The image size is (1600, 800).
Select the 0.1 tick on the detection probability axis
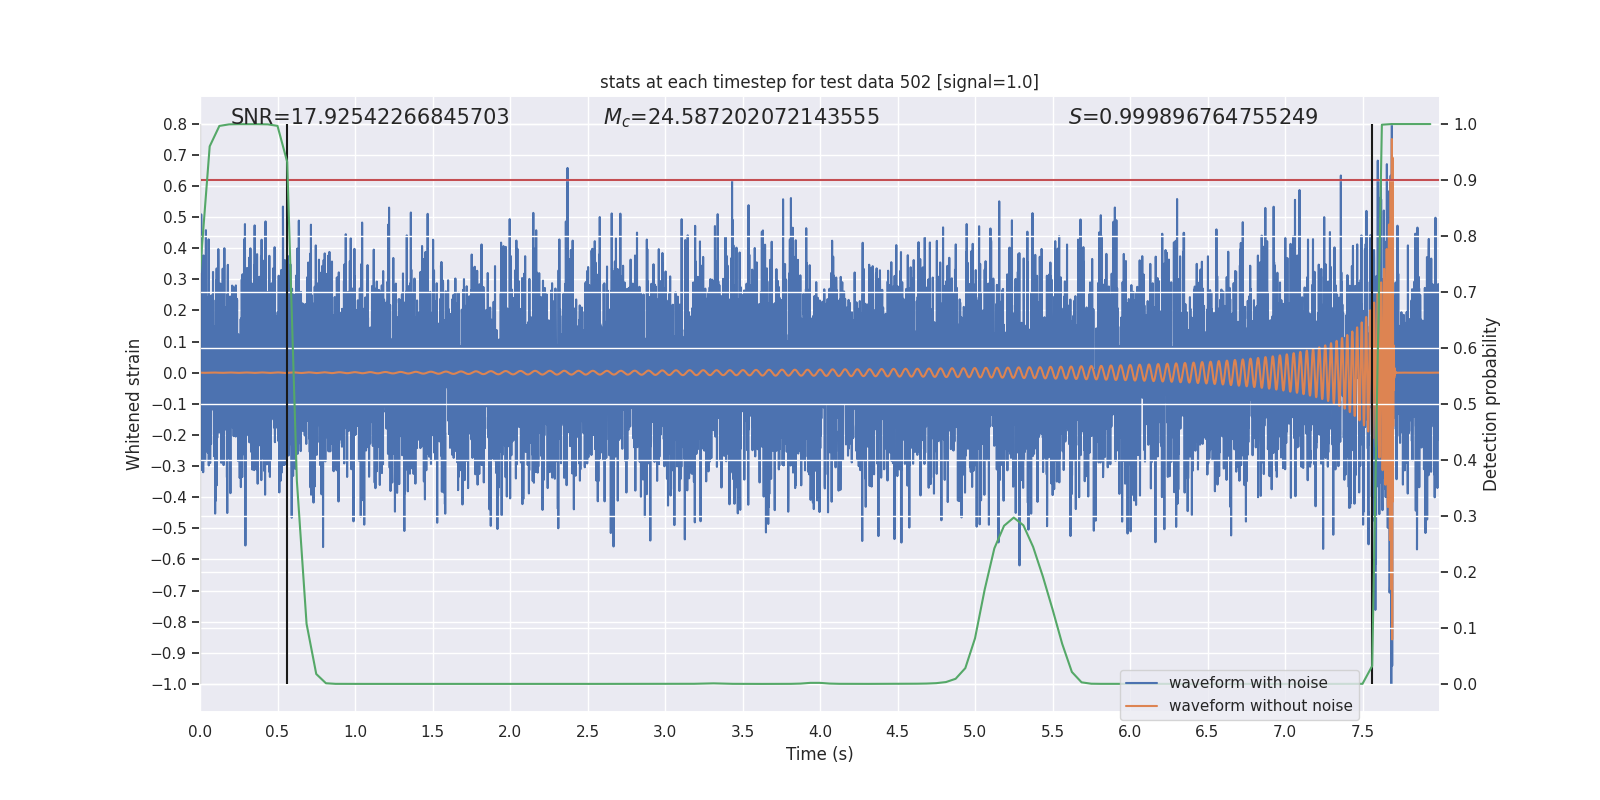tap(1465, 628)
